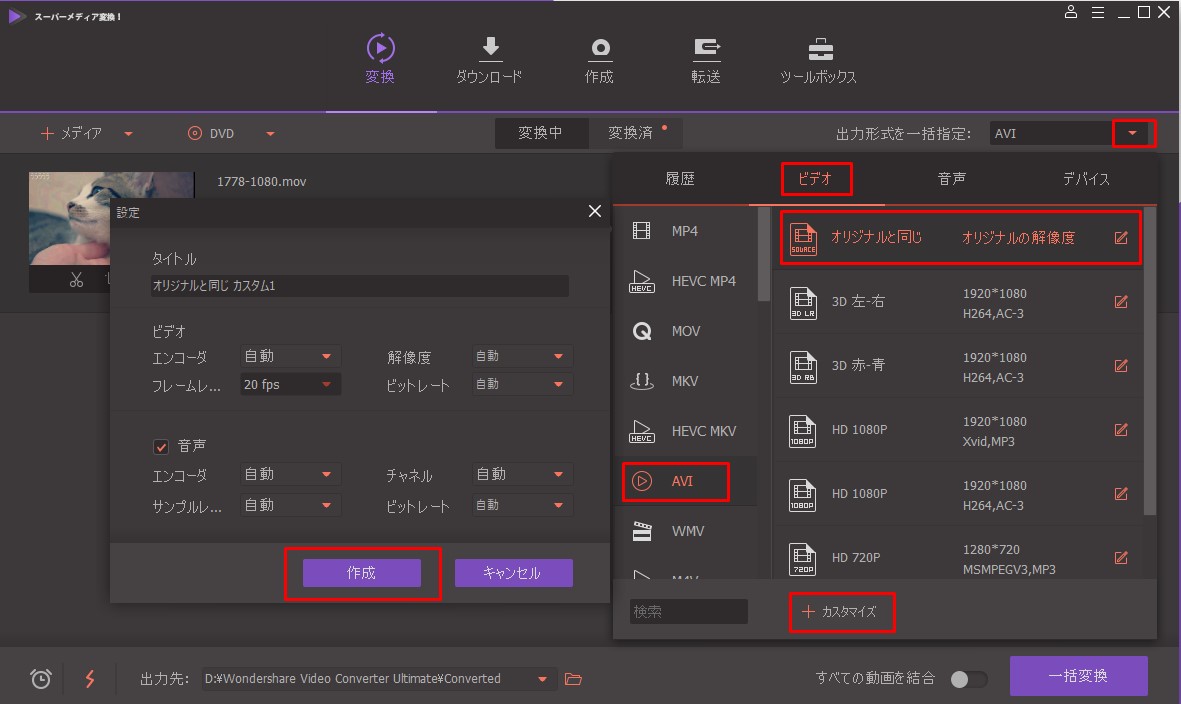
Task: Open the 作成 (burn disc) section icon
Action: point(600,49)
